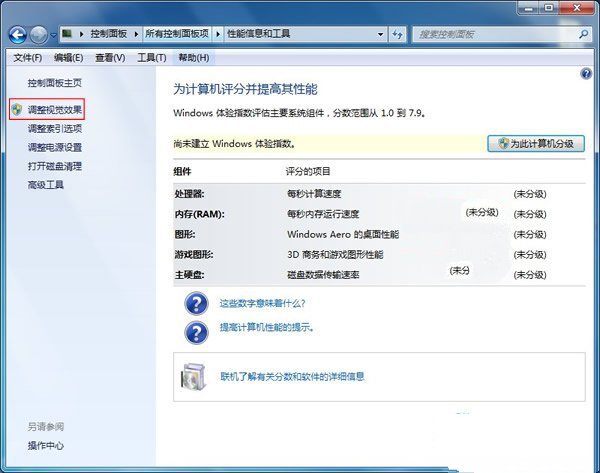Go back with the blue arrow button
Screen dimensions: 600x473
point(17,35)
